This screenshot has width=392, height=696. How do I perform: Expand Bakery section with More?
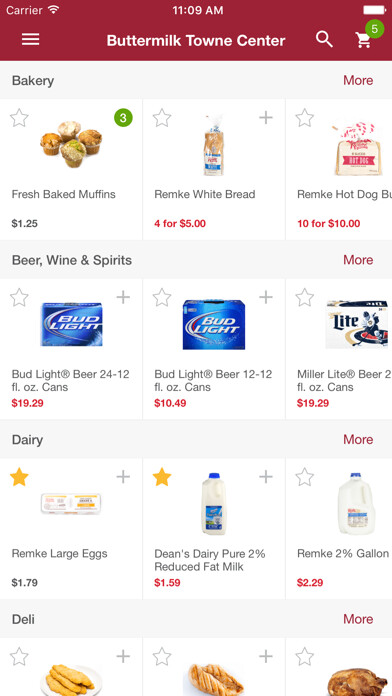point(358,80)
